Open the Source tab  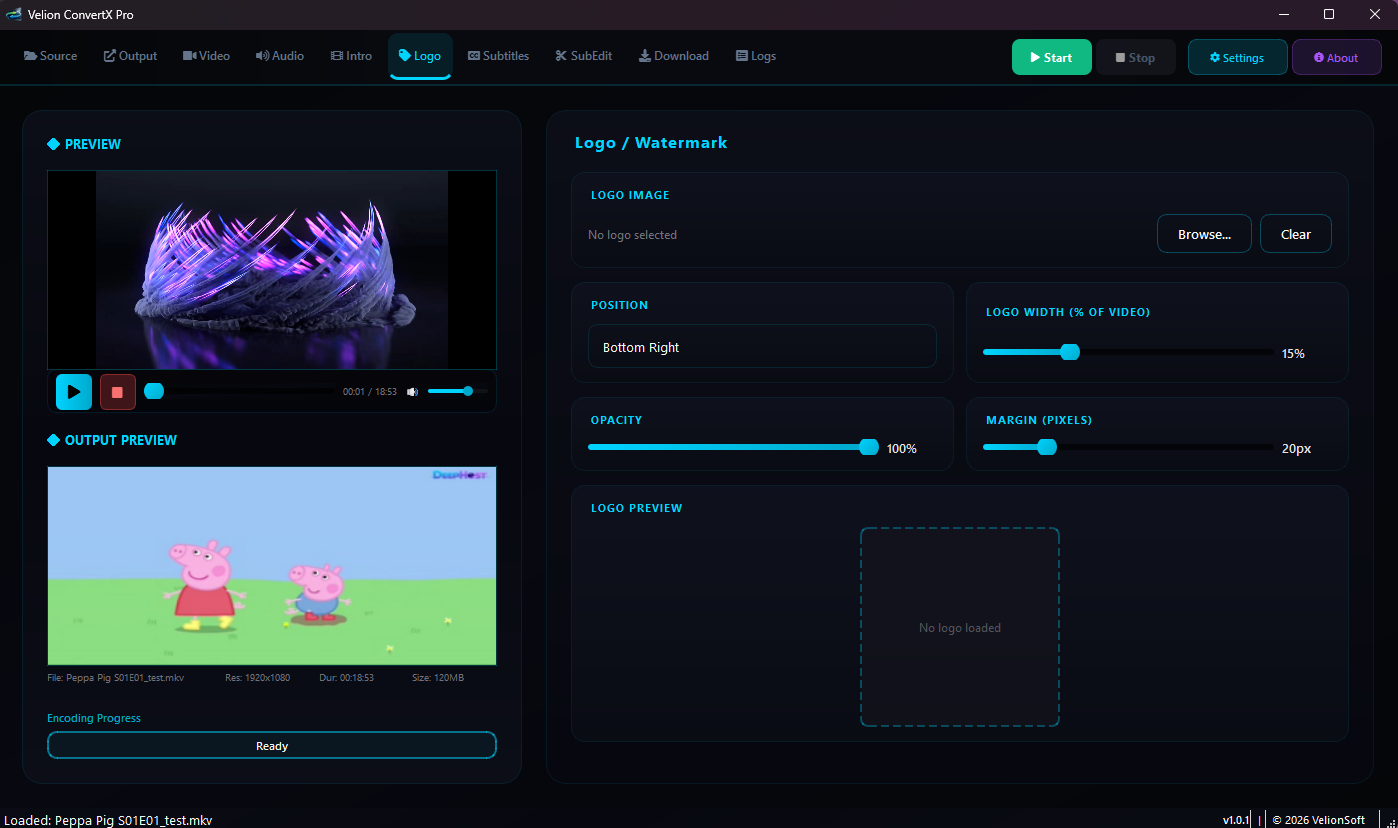(x=50, y=56)
